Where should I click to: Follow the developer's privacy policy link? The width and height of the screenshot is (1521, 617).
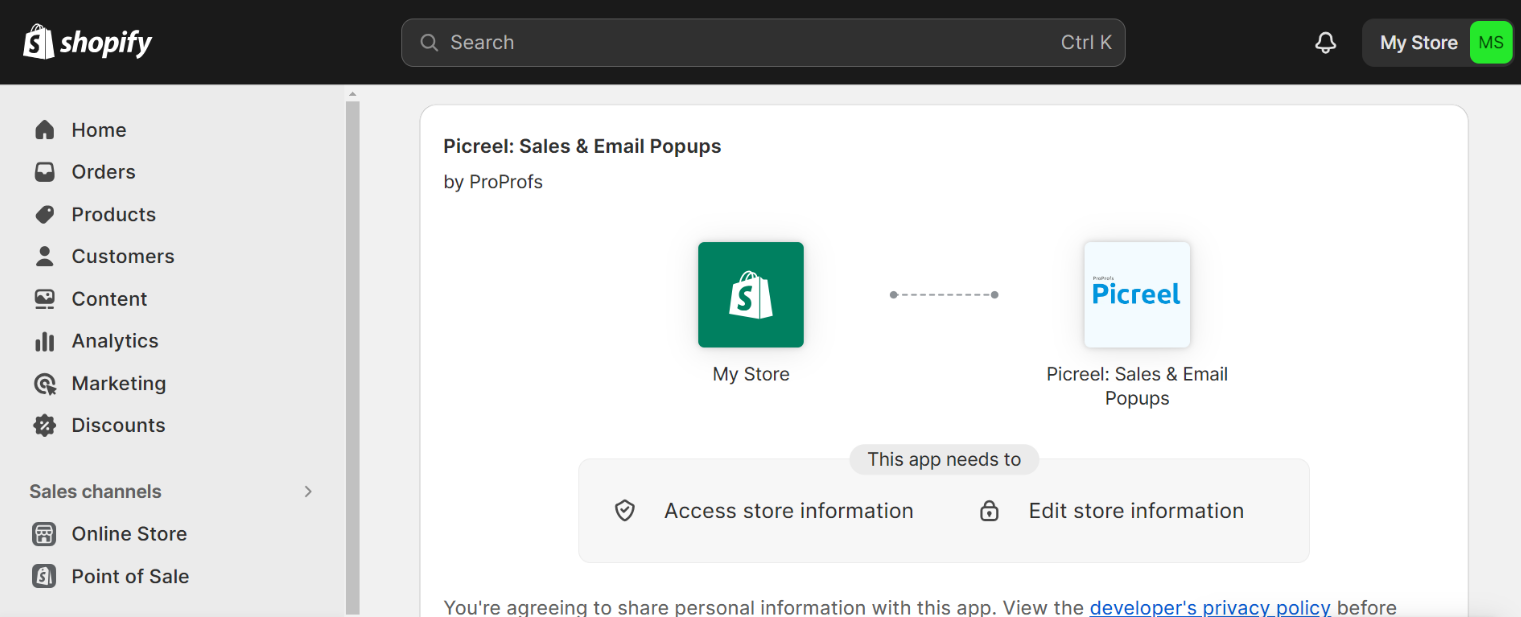1210,607
